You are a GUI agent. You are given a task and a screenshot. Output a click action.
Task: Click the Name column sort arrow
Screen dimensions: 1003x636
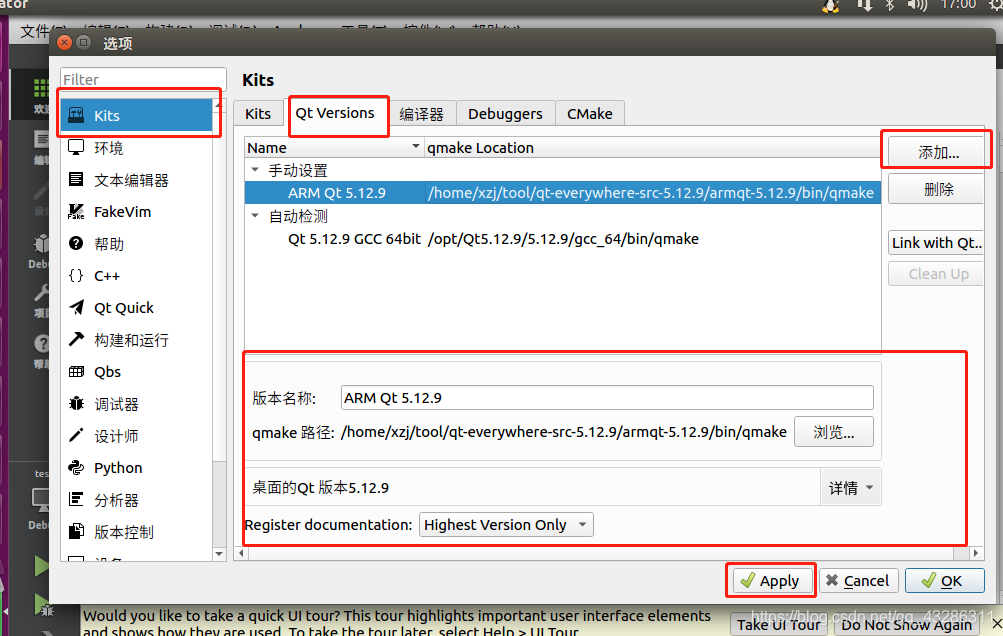point(415,147)
